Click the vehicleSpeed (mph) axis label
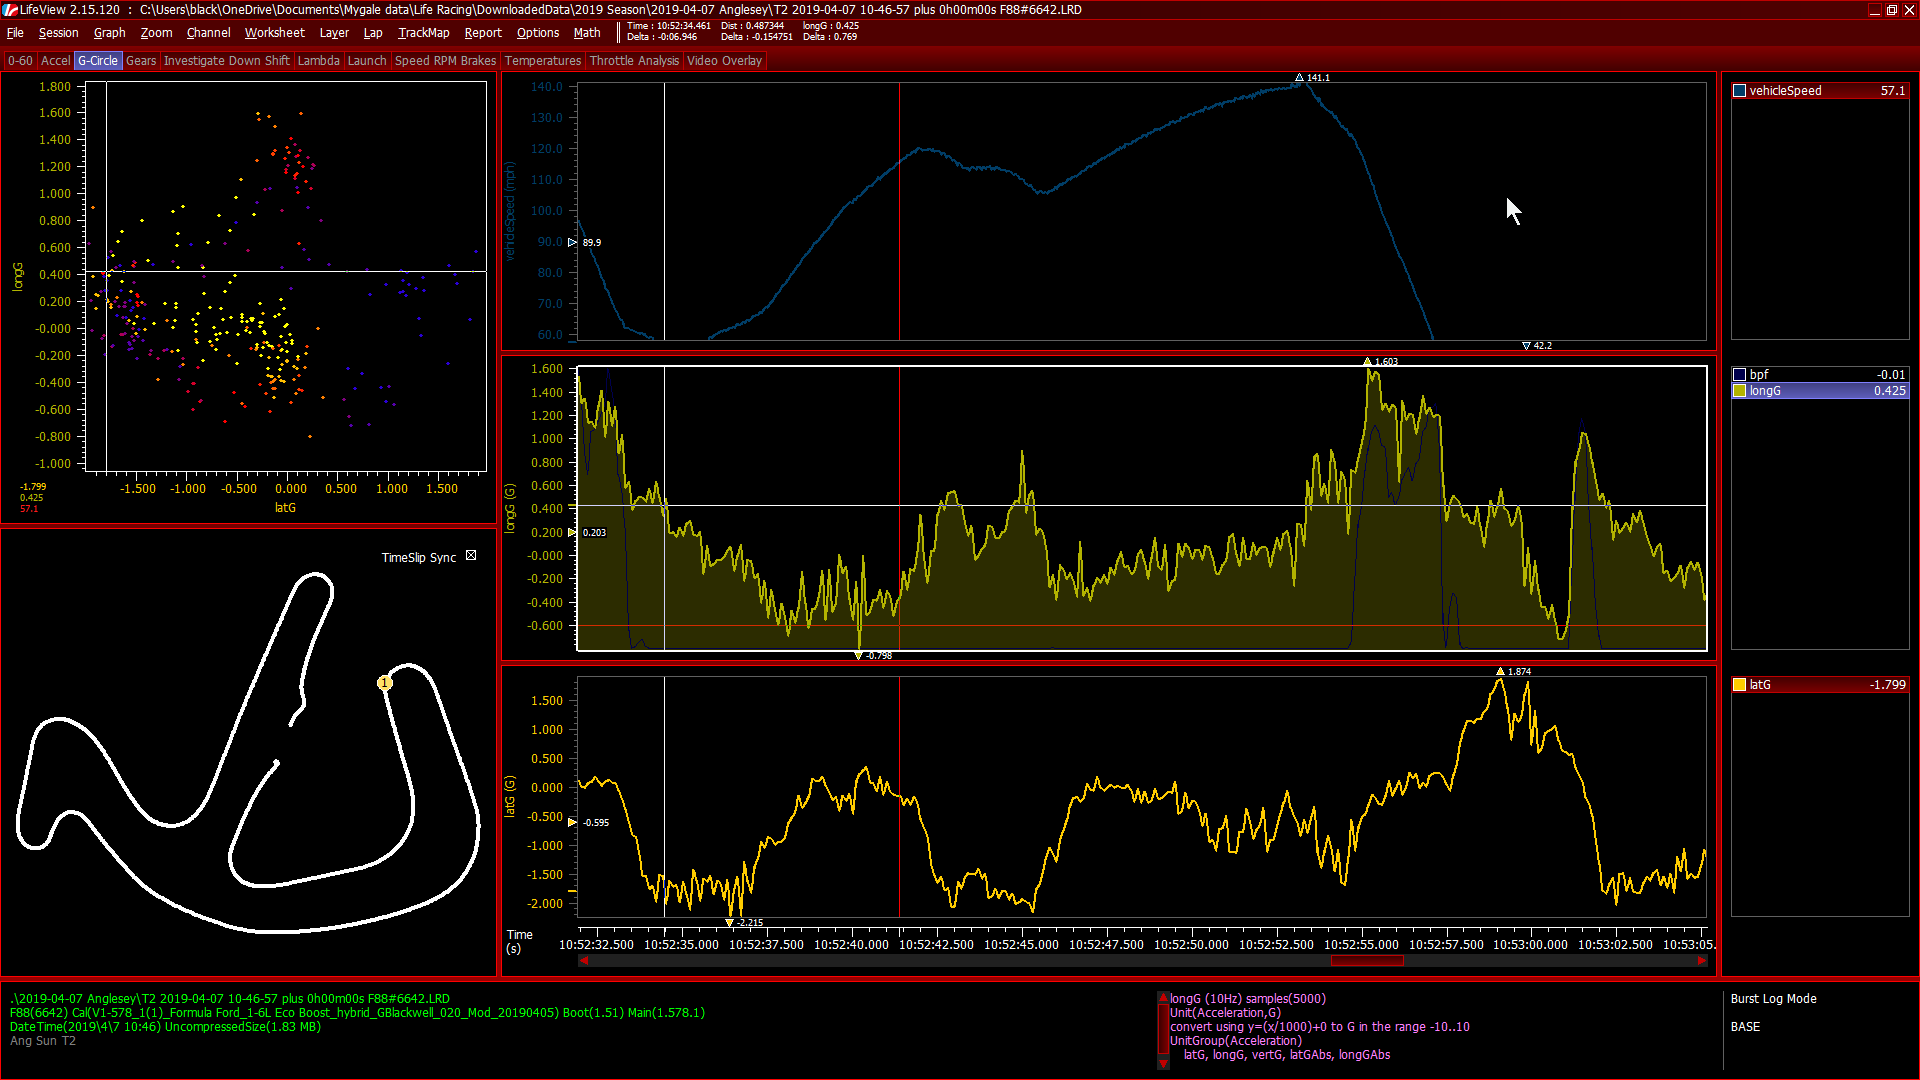The image size is (1920, 1080). click(x=510, y=211)
